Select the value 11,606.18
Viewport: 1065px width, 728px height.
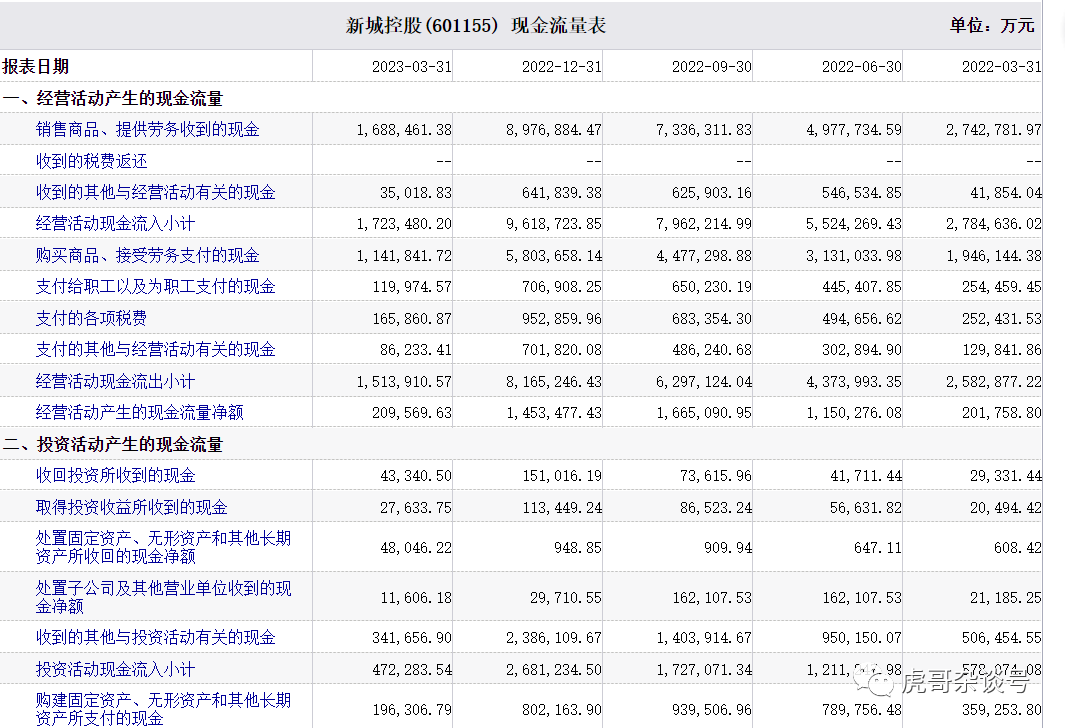click(416, 598)
